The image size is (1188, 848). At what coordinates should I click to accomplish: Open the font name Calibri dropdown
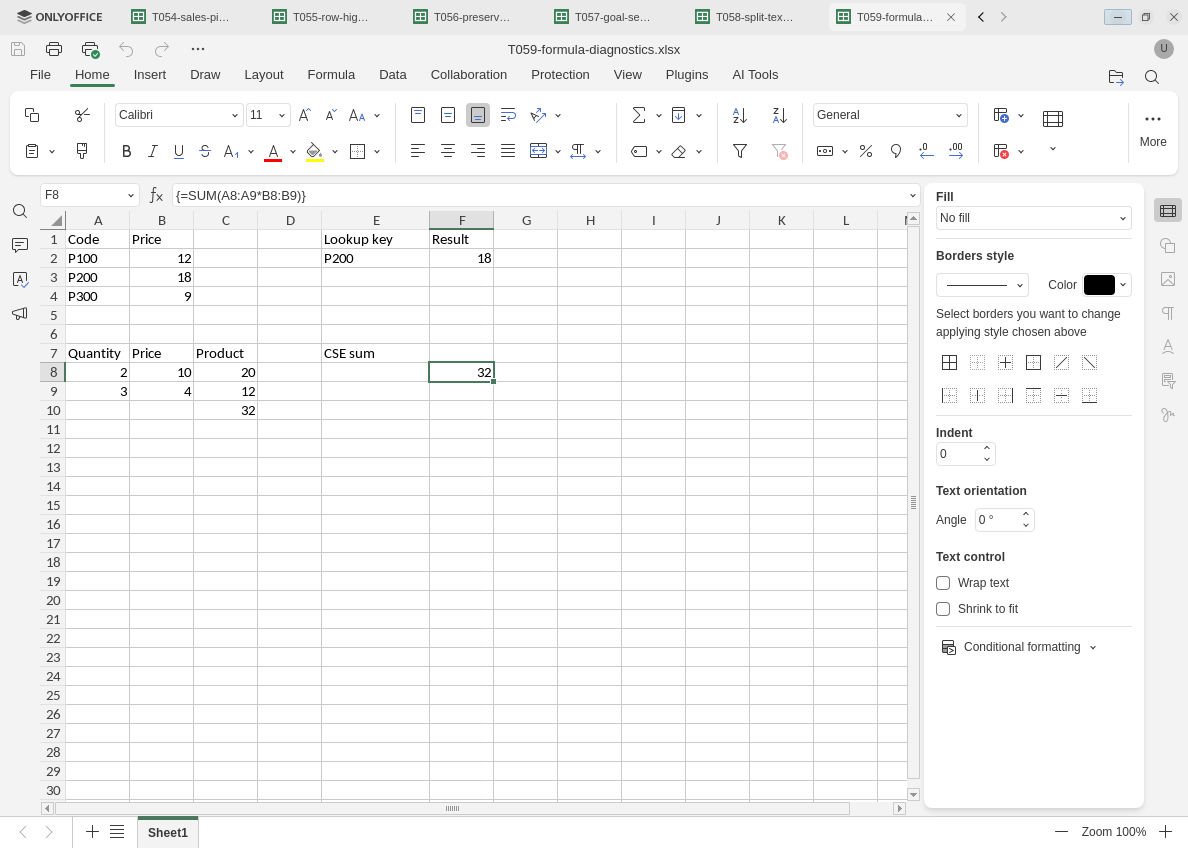[x=235, y=115]
